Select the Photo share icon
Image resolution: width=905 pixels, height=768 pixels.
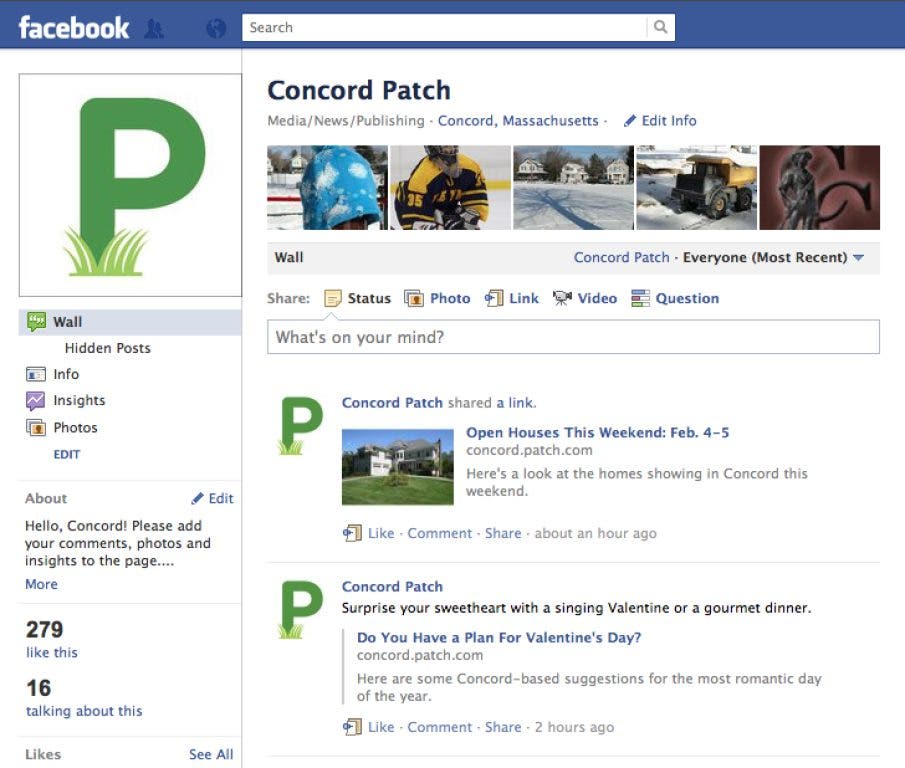tap(413, 298)
